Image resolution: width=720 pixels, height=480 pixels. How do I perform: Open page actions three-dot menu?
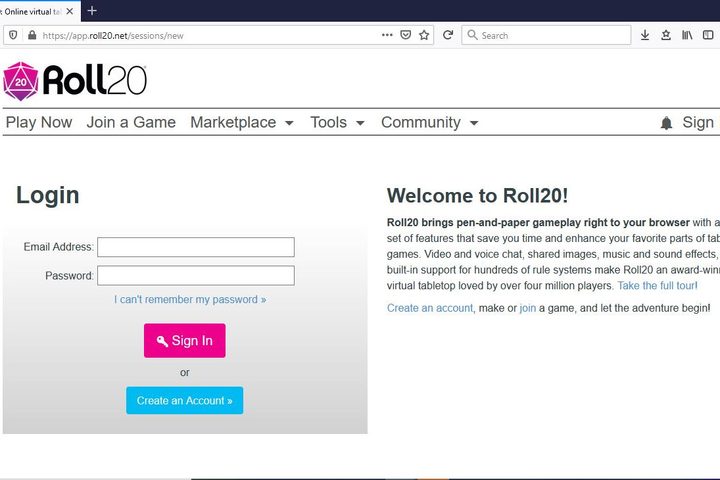[387, 35]
